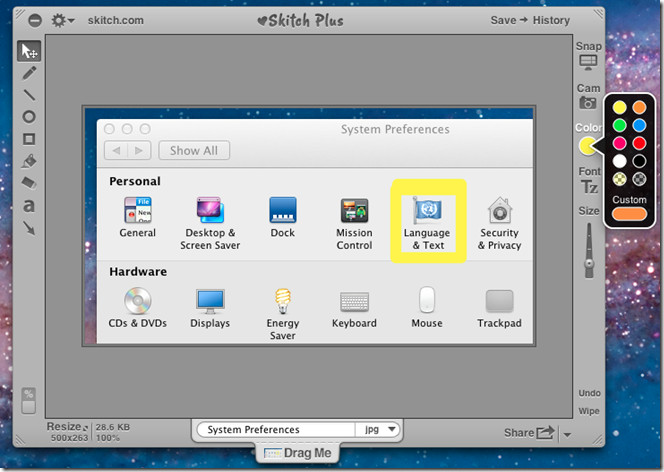Select the text 'a' tool

(x=29, y=206)
